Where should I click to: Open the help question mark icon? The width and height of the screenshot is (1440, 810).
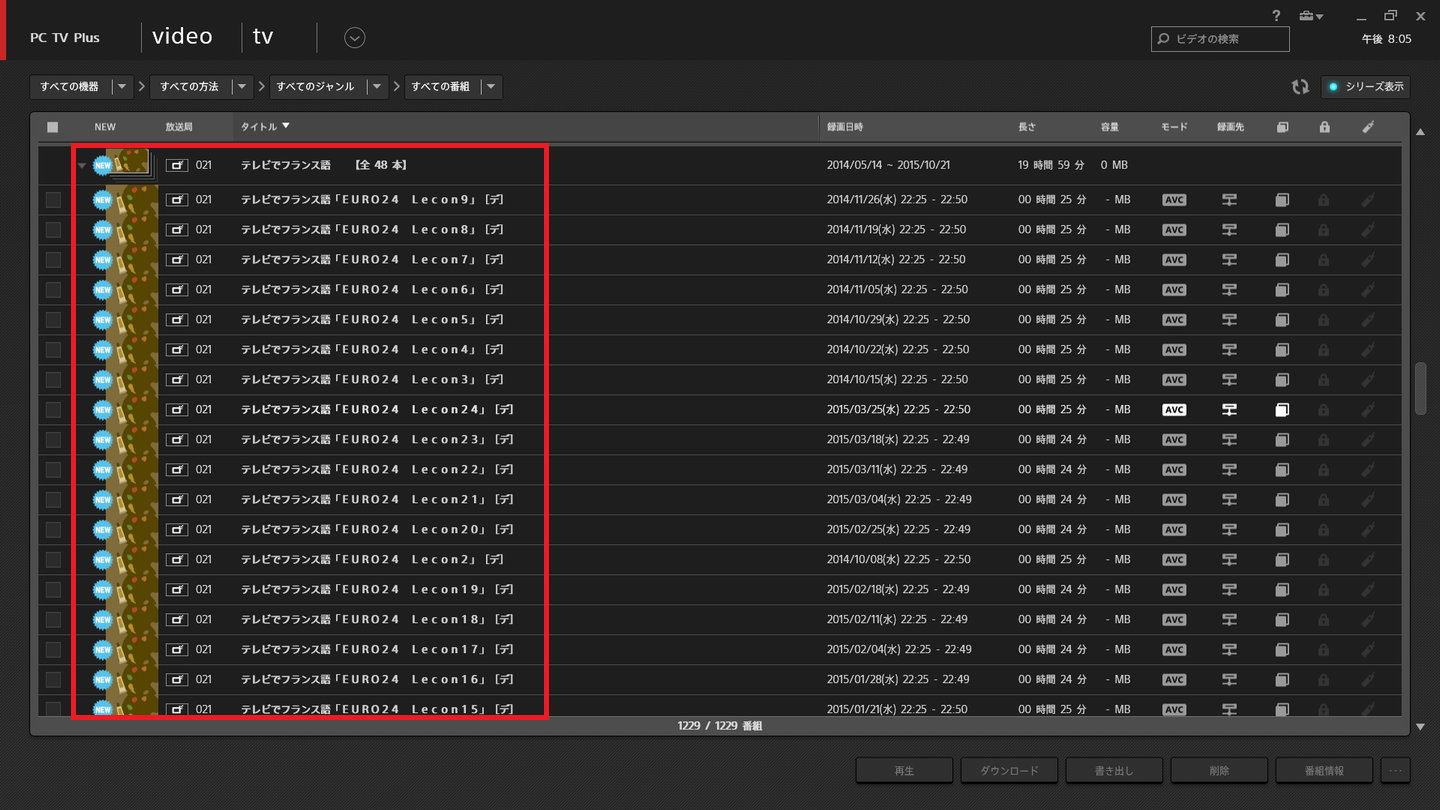pos(1276,16)
